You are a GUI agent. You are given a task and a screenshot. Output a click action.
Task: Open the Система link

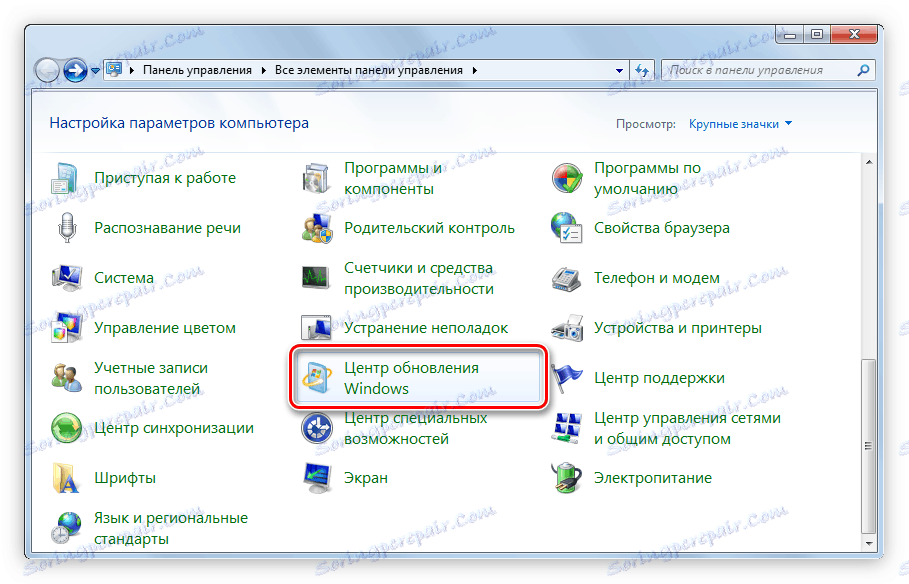tap(124, 278)
